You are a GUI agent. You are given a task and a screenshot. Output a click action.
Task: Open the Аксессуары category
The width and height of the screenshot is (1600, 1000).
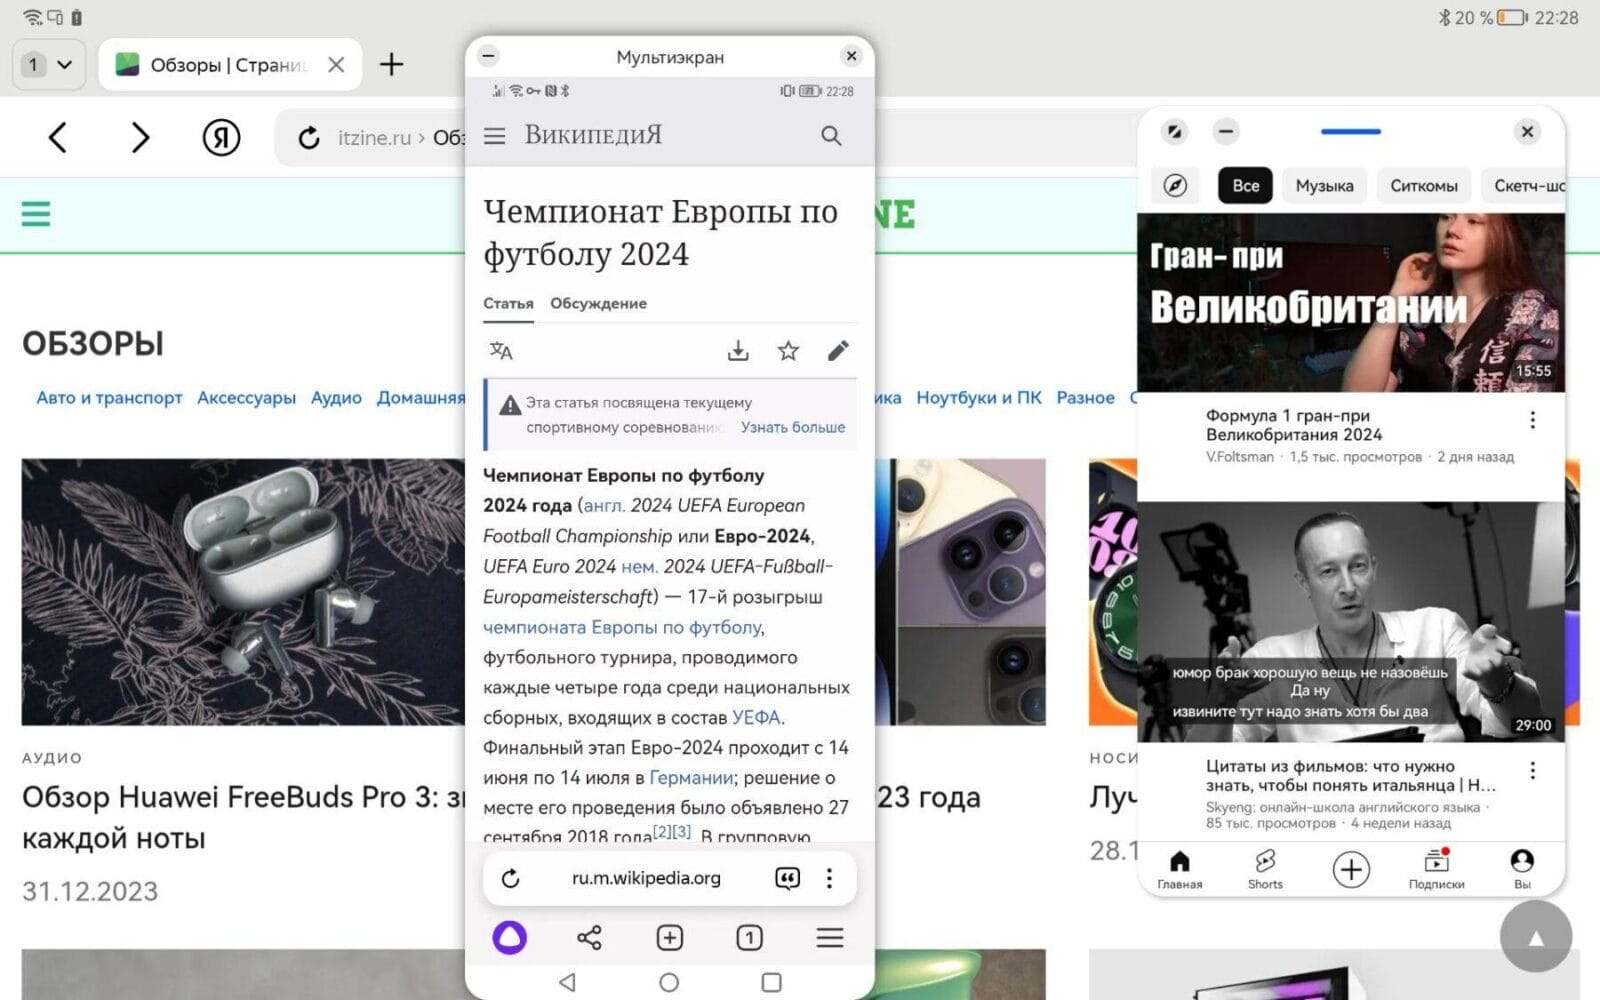point(246,397)
